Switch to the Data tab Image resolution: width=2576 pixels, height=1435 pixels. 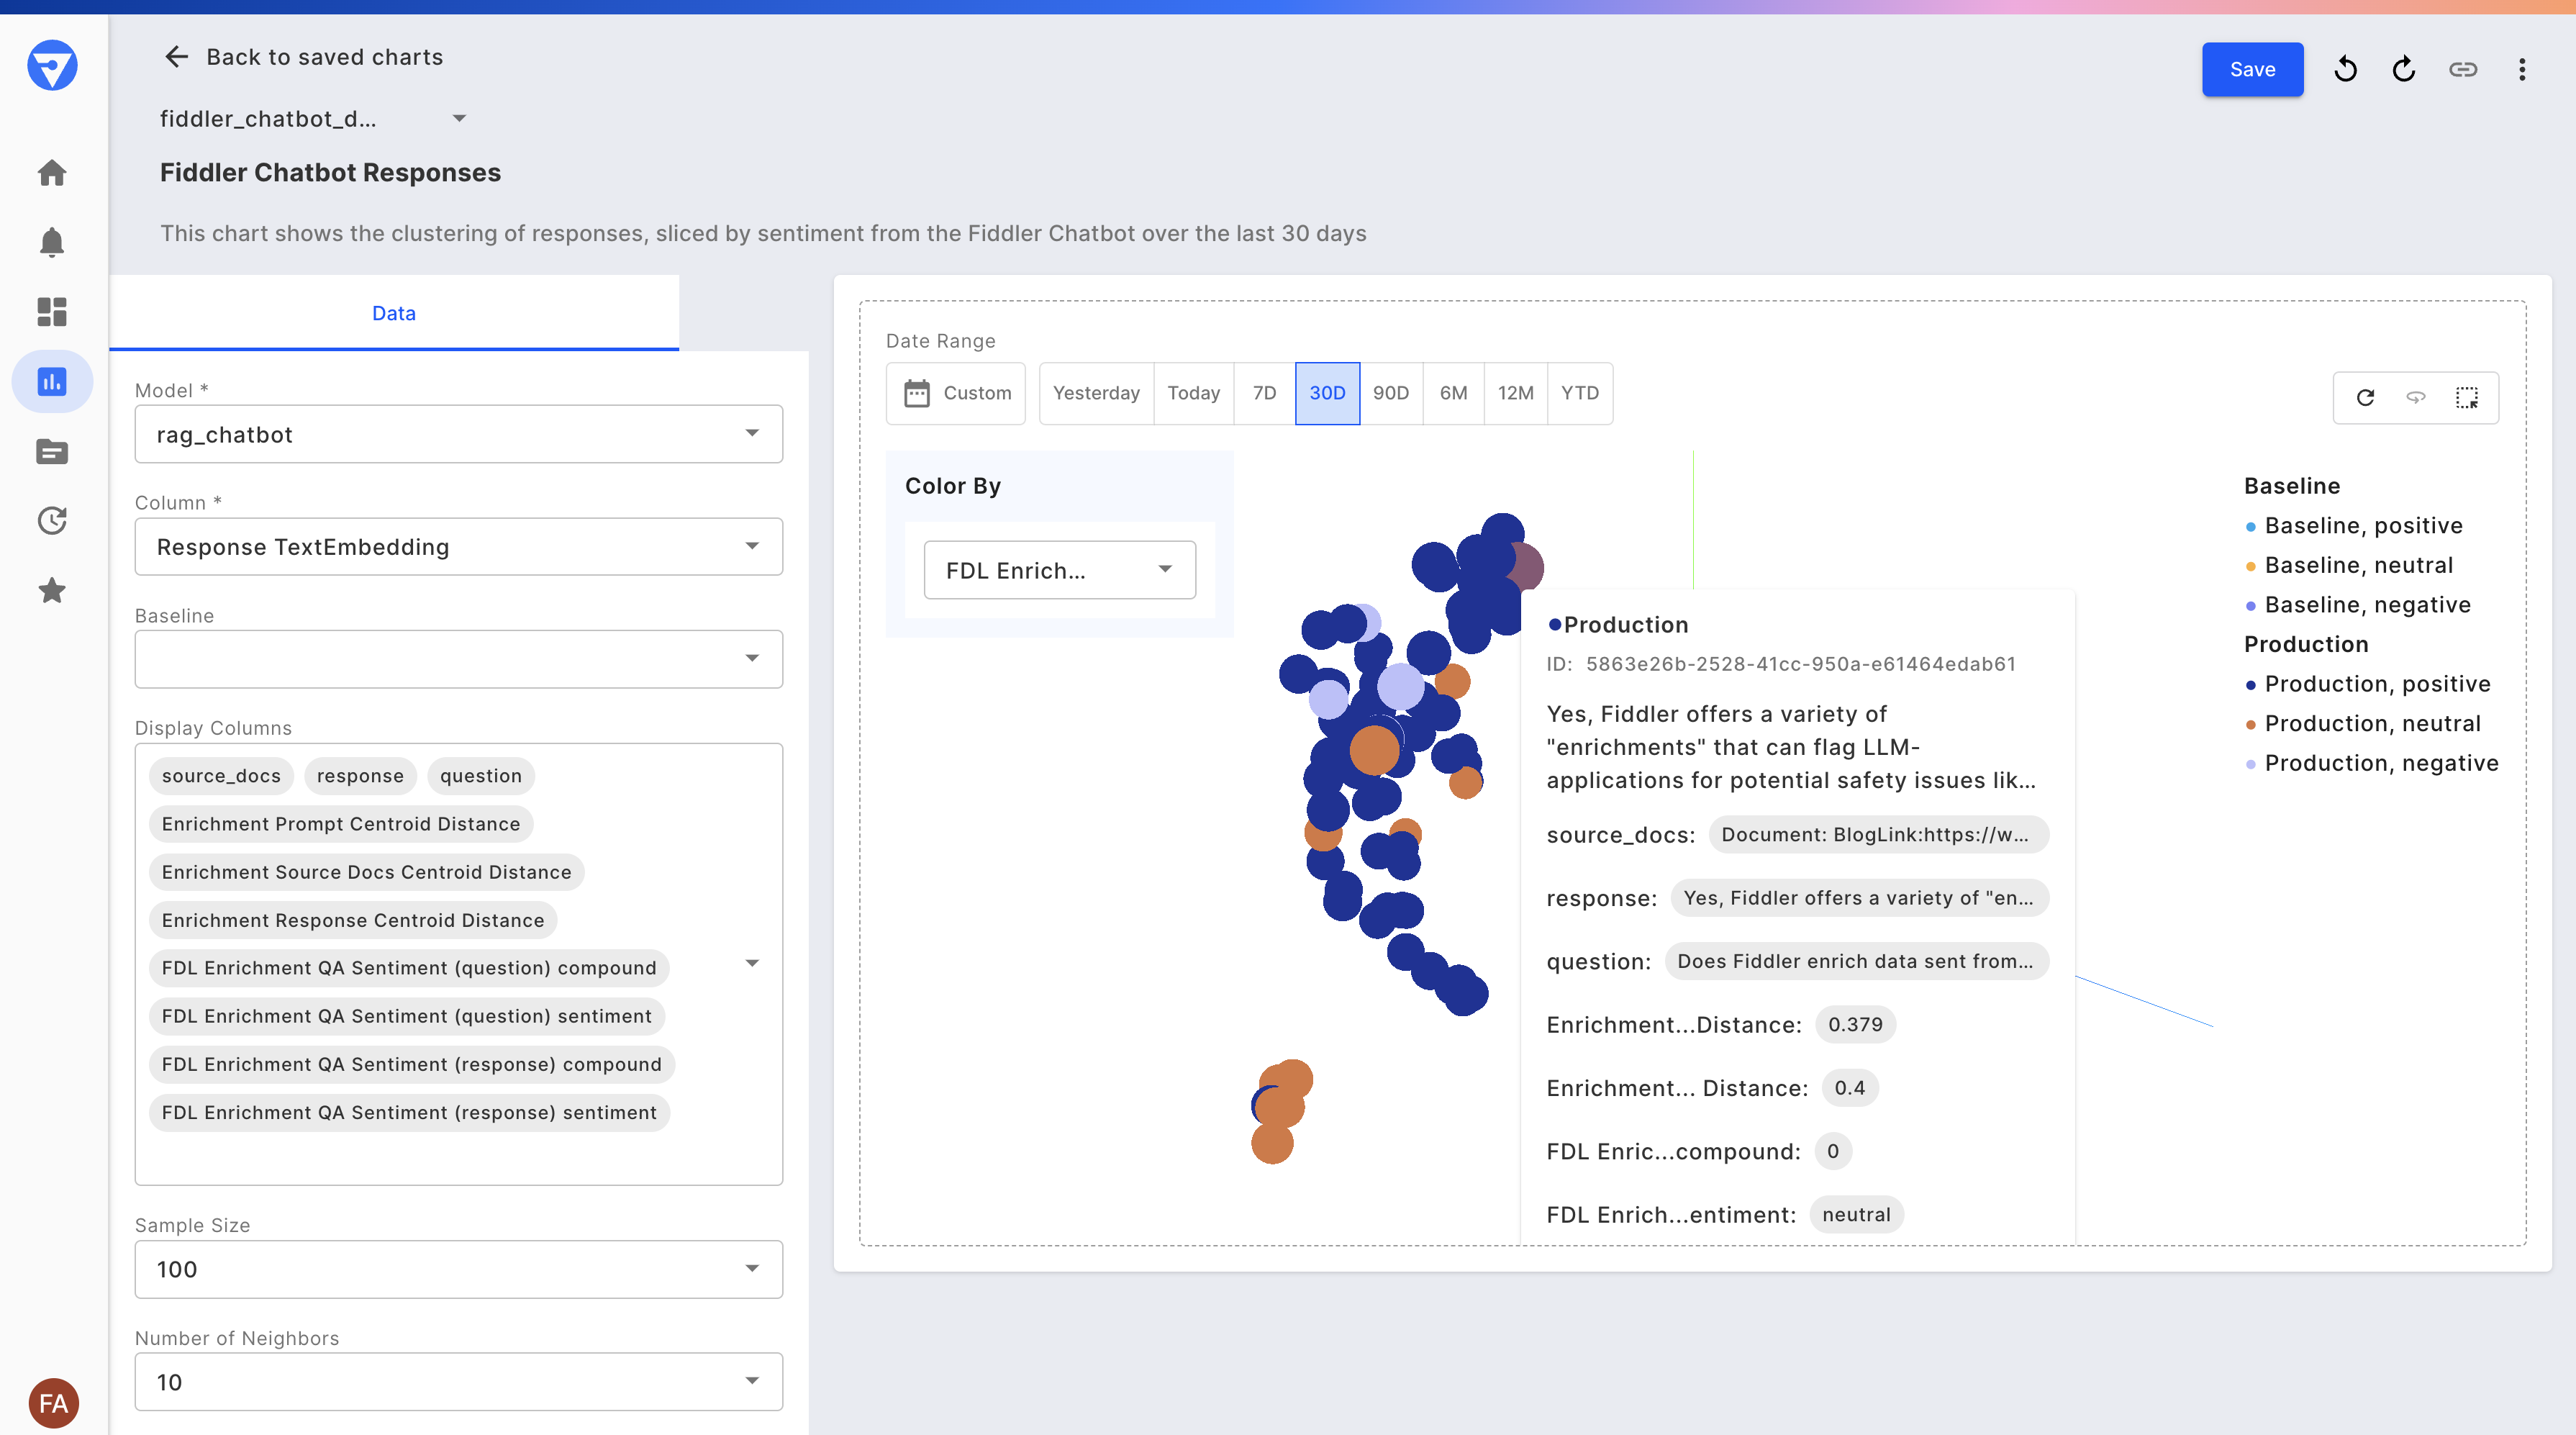click(x=393, y=313)
